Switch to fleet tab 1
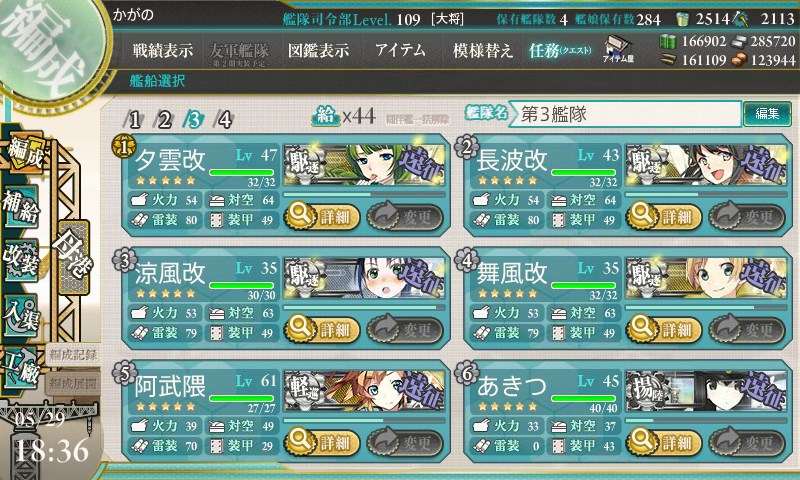The height and width of the screenshot is (480, 800). 134,120
